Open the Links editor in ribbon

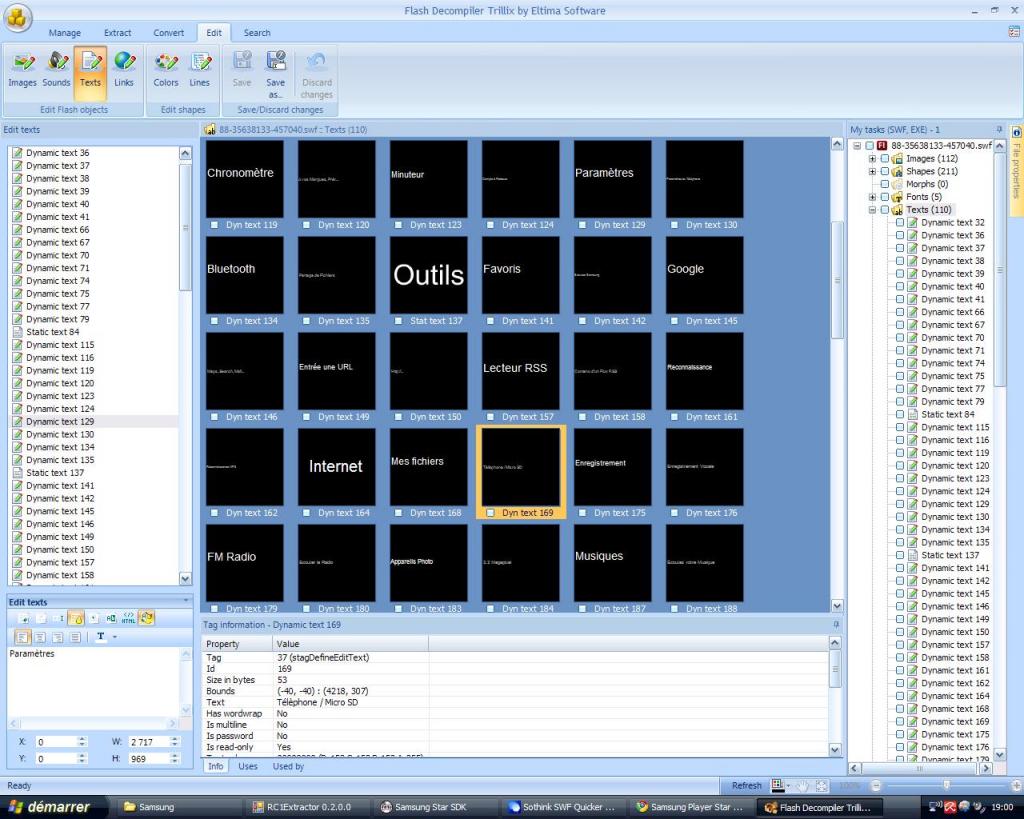(123, 70)
